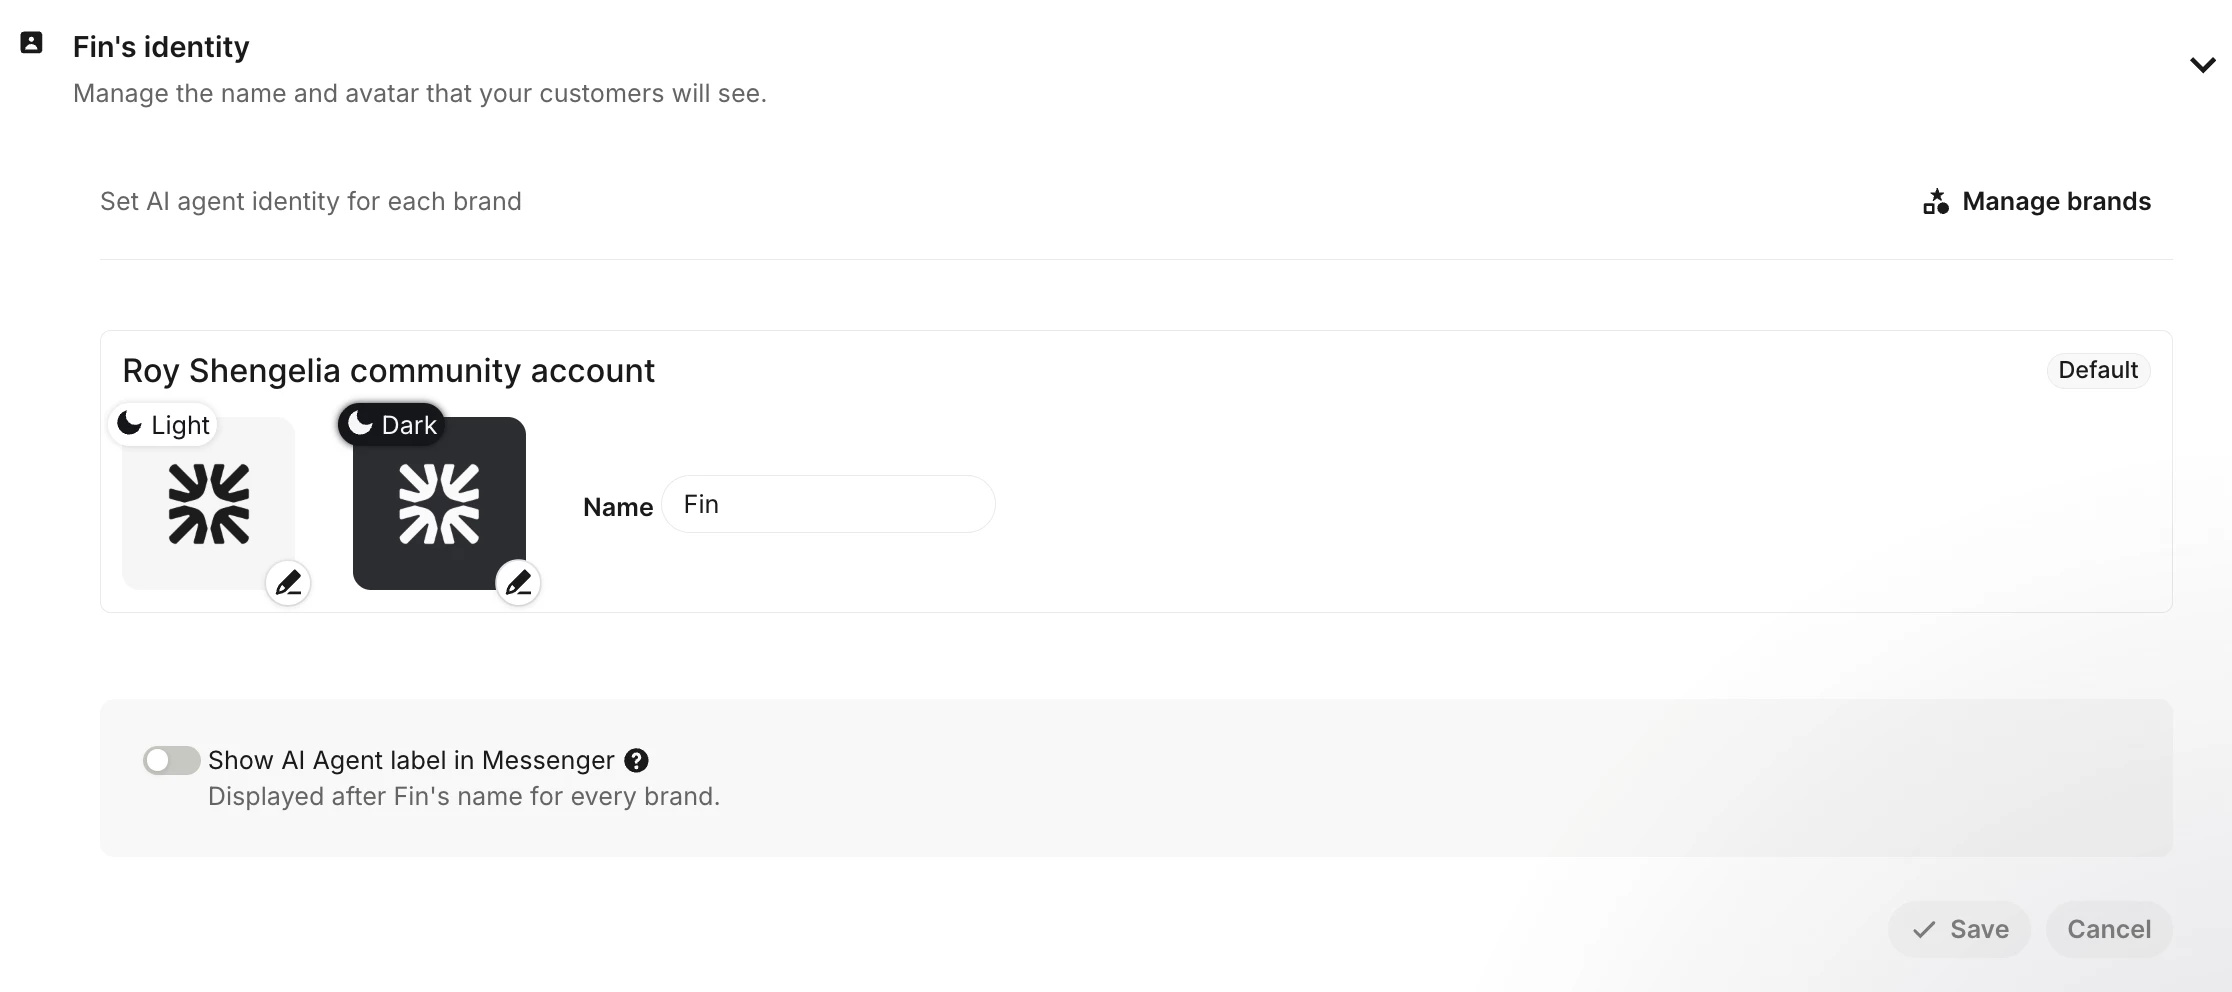Click the Cancel button

click(2109, 929)
